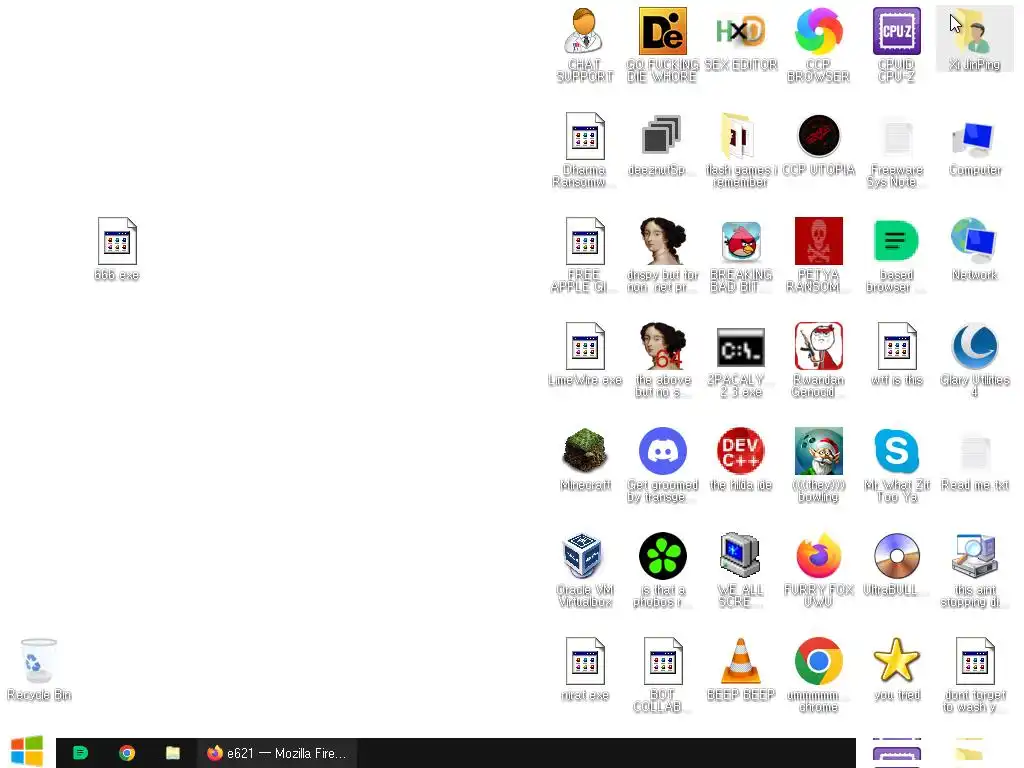Screen dimensions: 1024x768
Task: Select the Dharma Ransomw... file icon
Action: 584,136
